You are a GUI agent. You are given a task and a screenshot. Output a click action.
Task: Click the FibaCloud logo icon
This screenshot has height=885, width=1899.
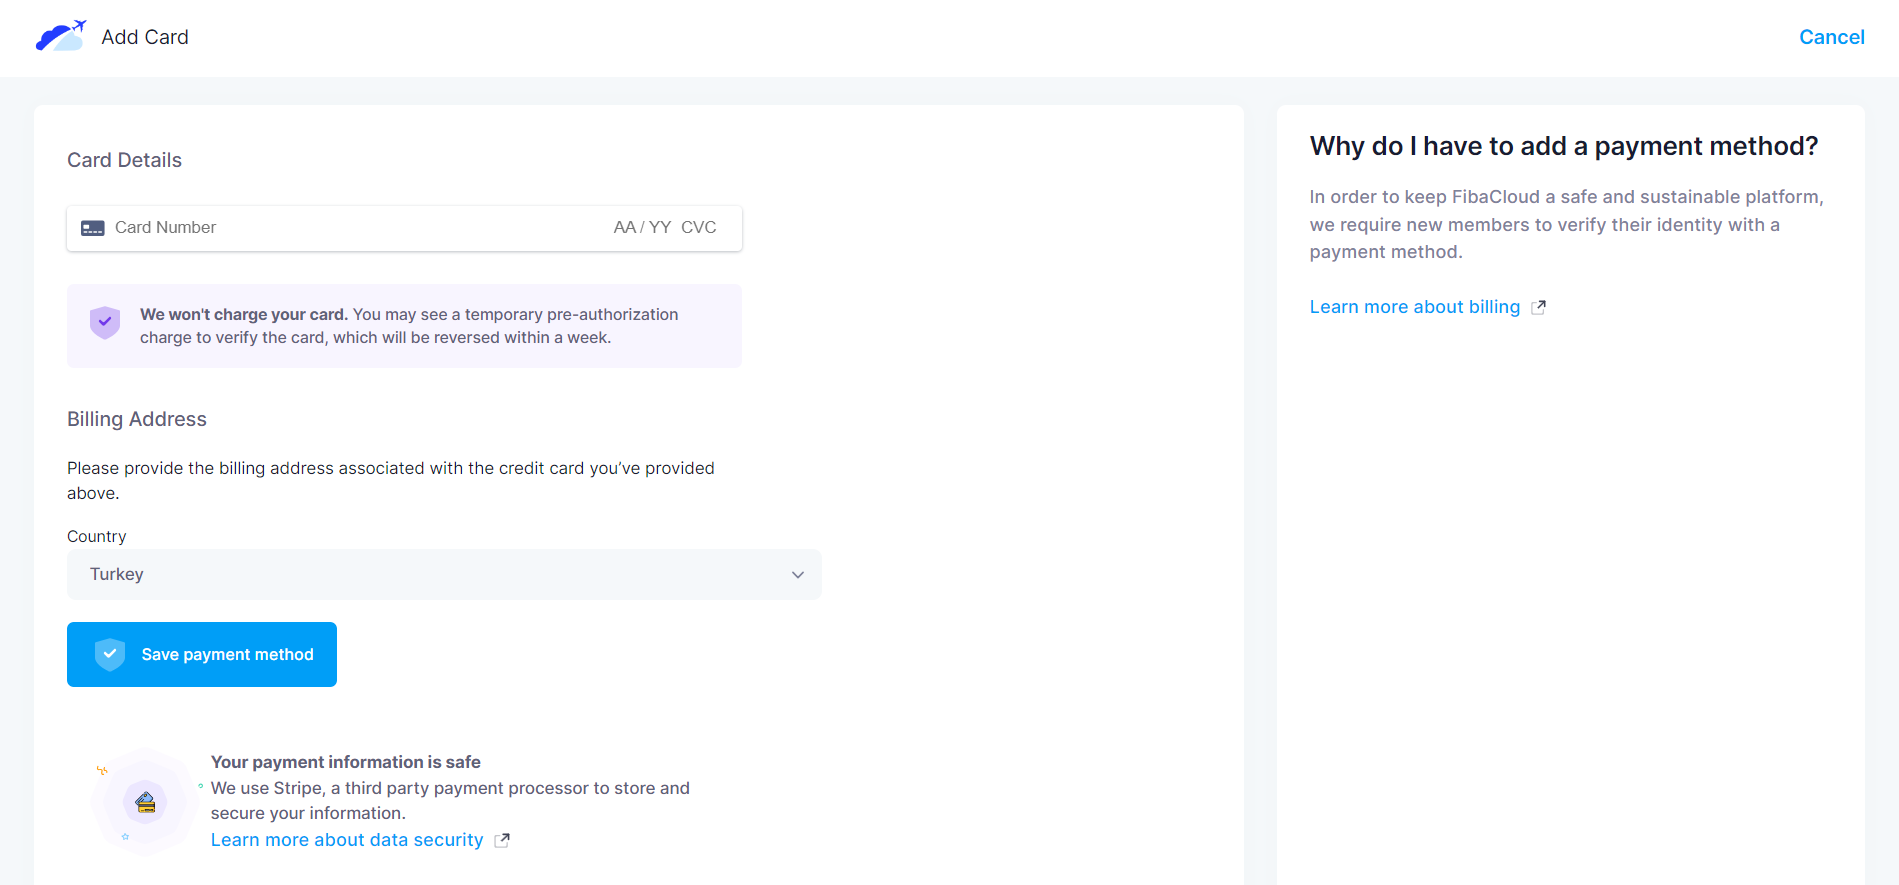point(61,36)
